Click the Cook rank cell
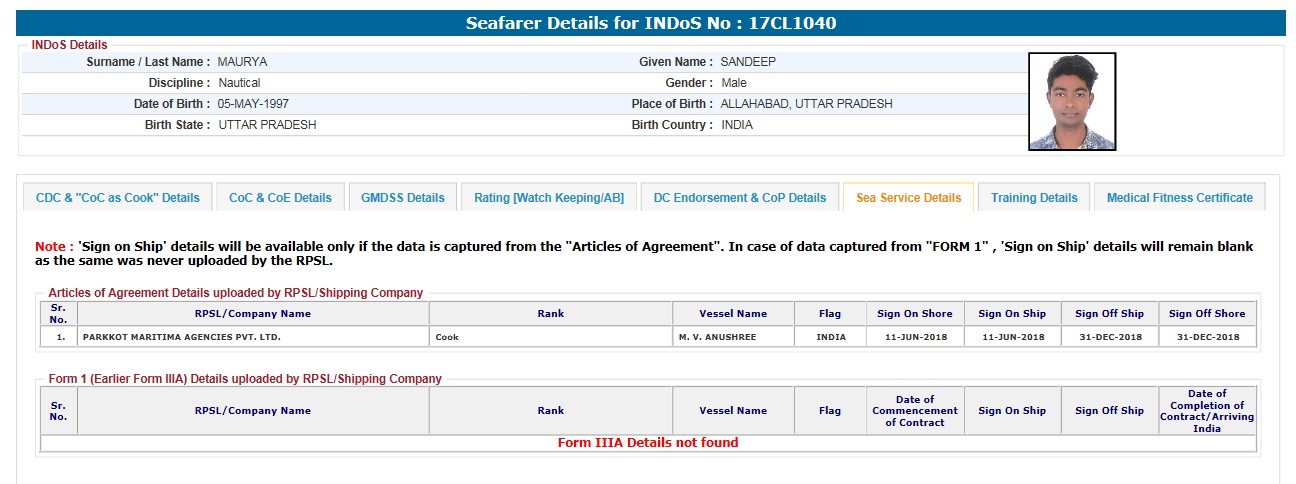 [x=446, y=337]
